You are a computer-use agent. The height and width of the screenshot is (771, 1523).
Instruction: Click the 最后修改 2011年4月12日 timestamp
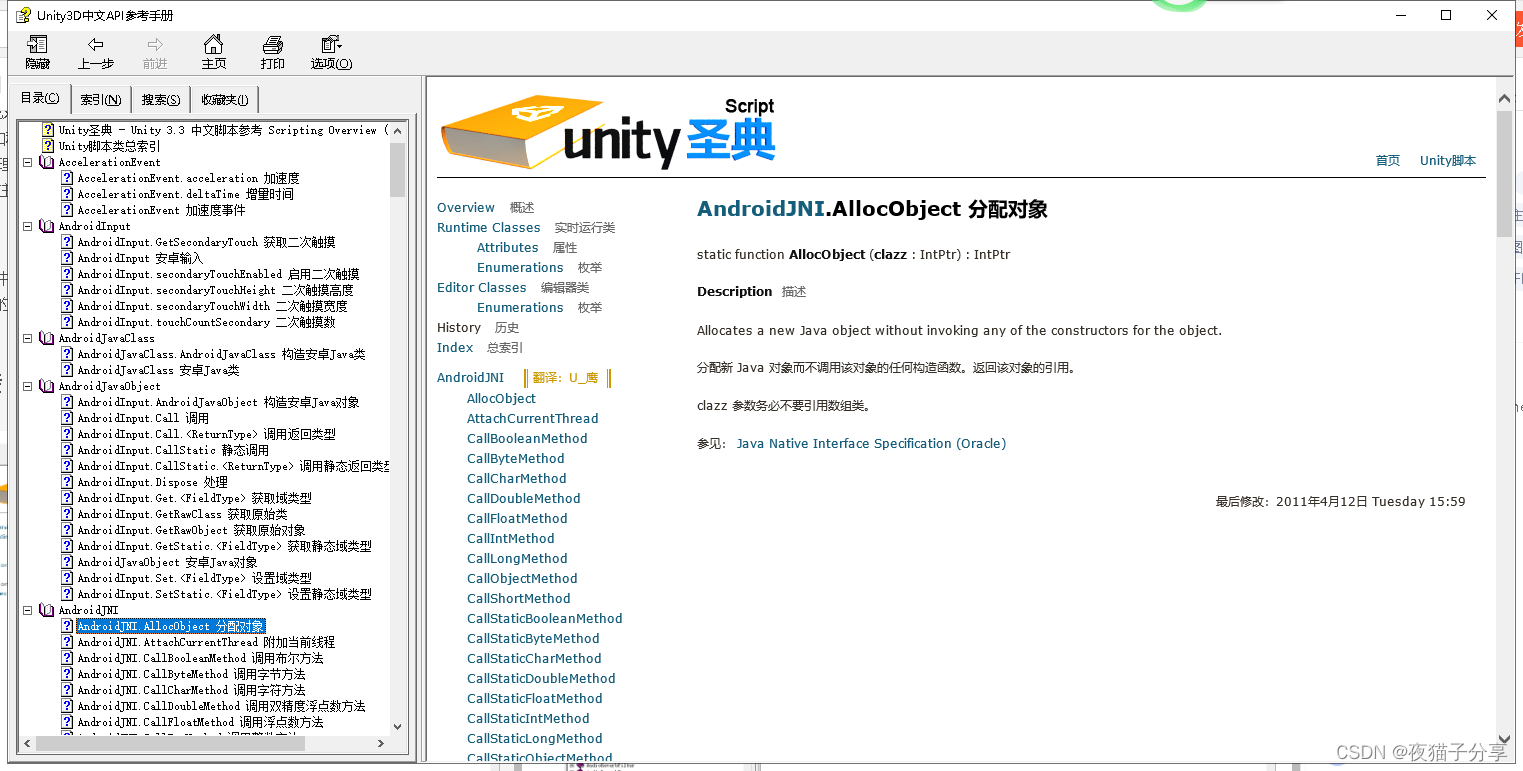1340,501
